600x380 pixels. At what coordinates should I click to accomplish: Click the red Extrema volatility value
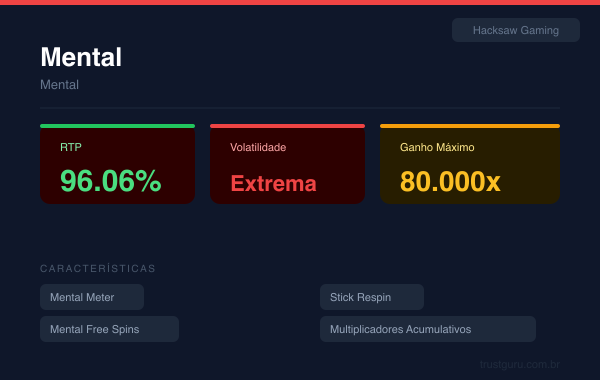click(273, 183)
